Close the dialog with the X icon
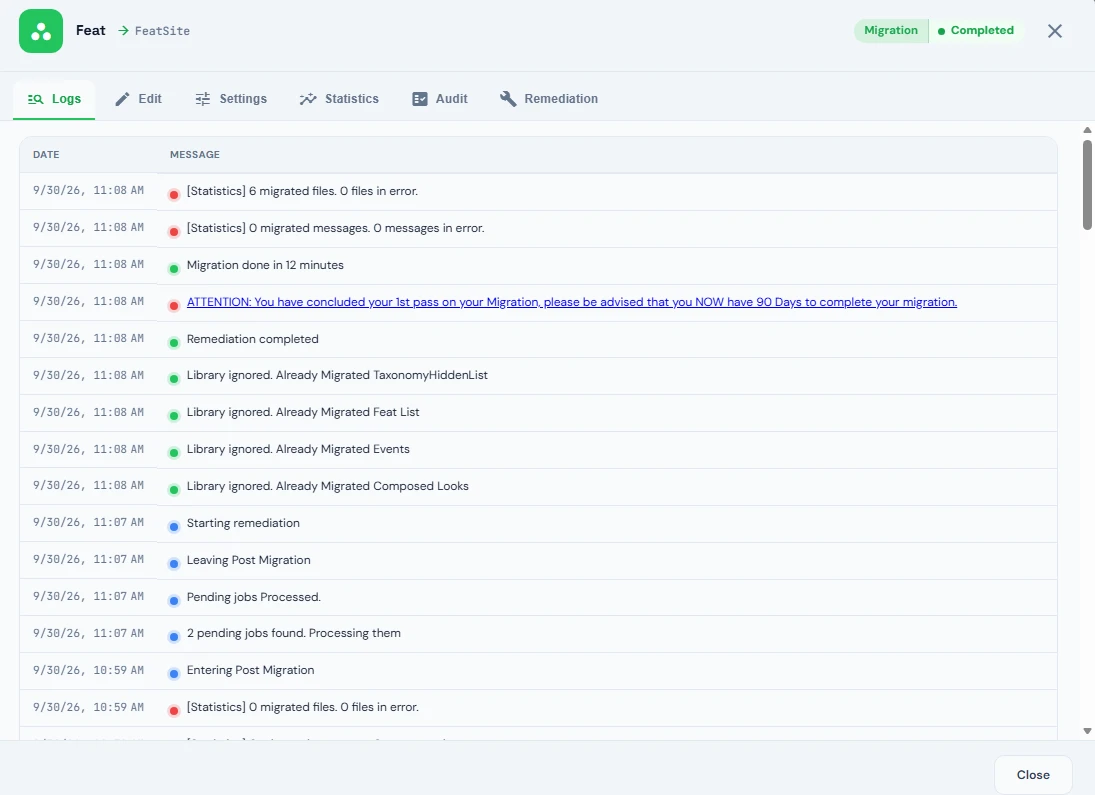1095x795 pixels. click(x=1054, y=31)
